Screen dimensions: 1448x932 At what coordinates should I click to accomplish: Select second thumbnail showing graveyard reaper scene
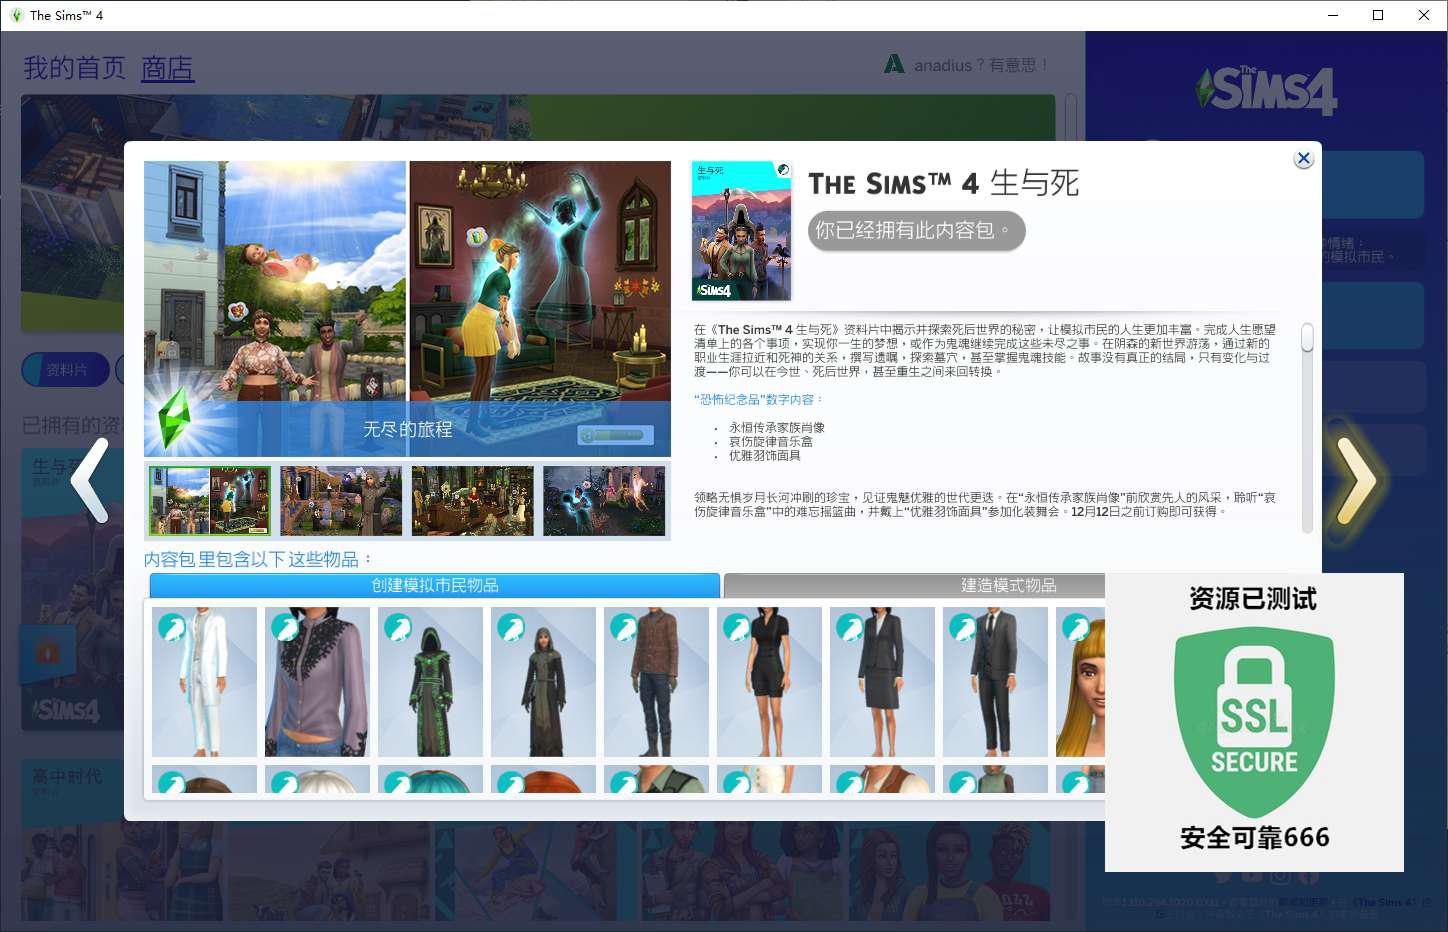(341, 500)
